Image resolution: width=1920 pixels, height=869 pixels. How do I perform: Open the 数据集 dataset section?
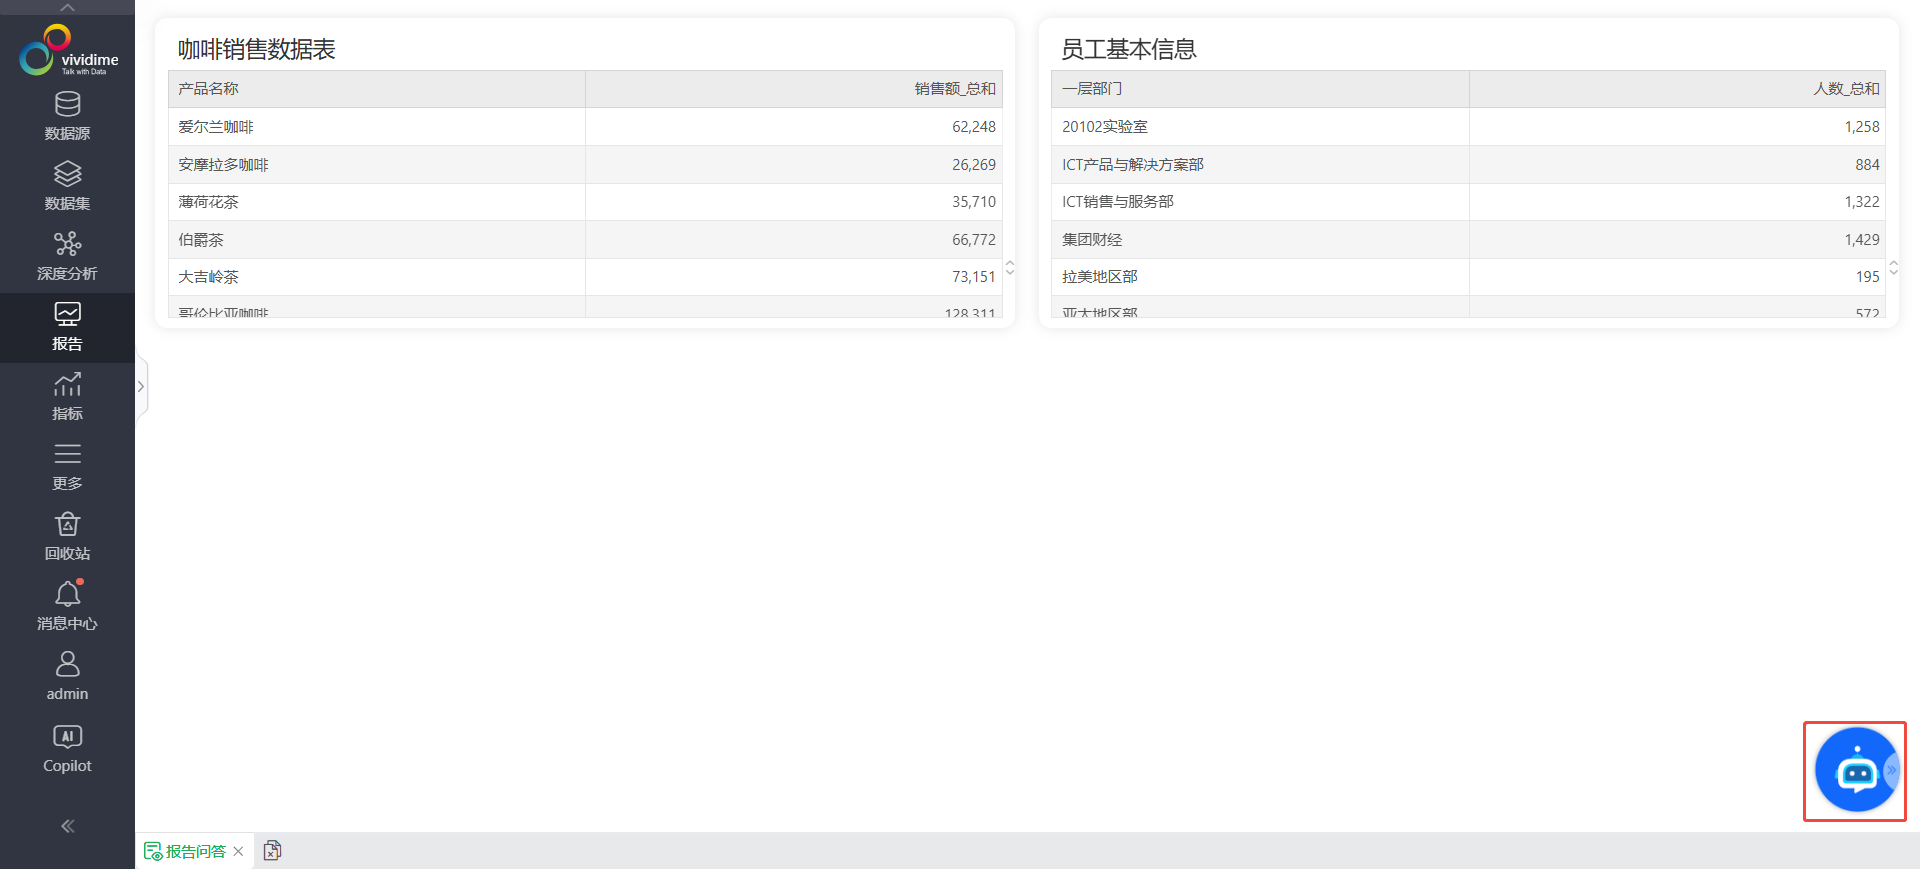click(67, 187)
